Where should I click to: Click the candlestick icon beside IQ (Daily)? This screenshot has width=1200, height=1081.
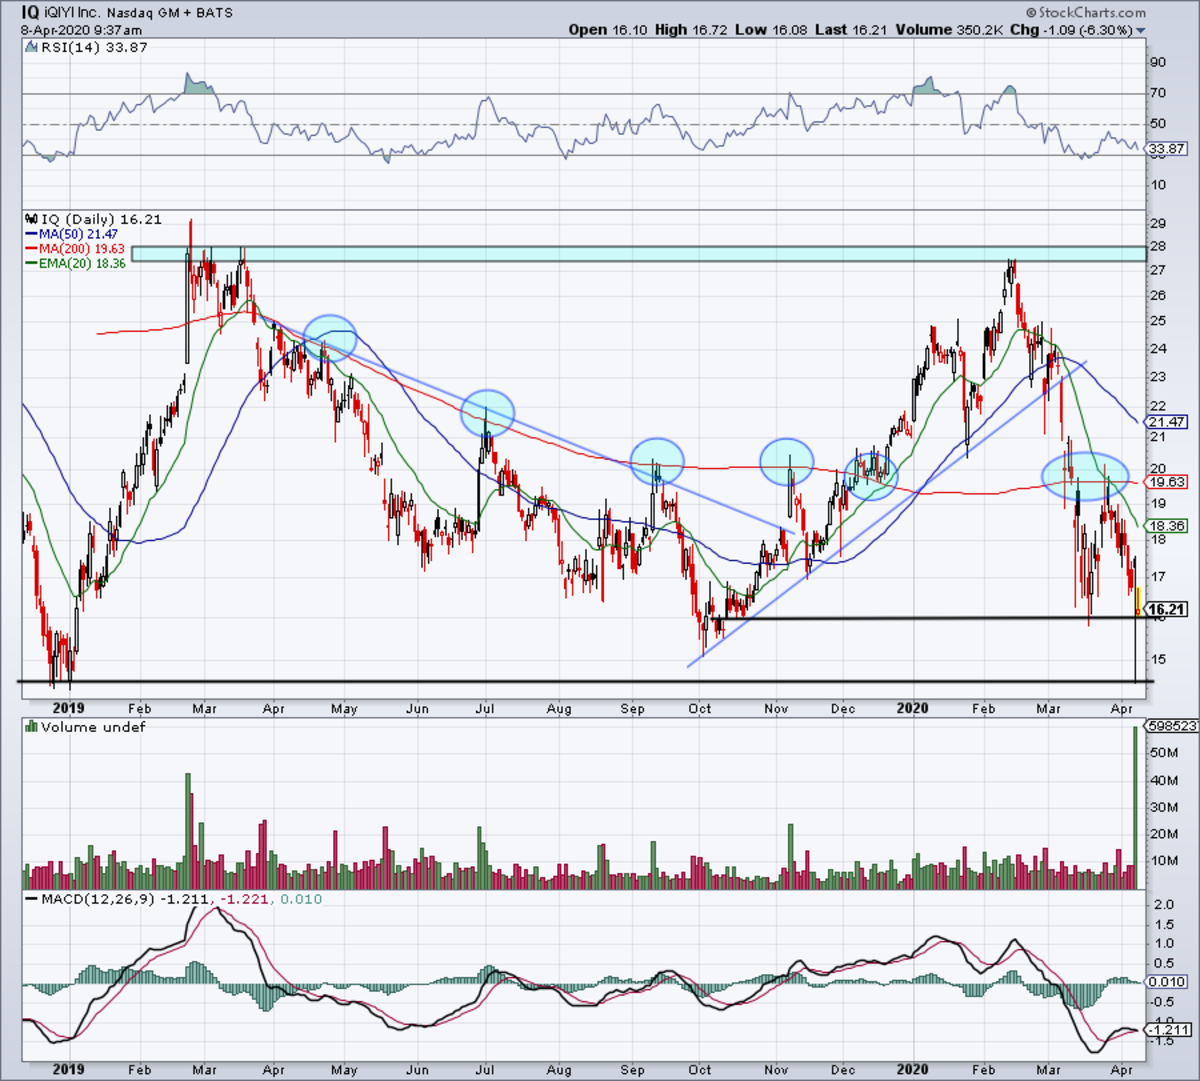(30, 219)
